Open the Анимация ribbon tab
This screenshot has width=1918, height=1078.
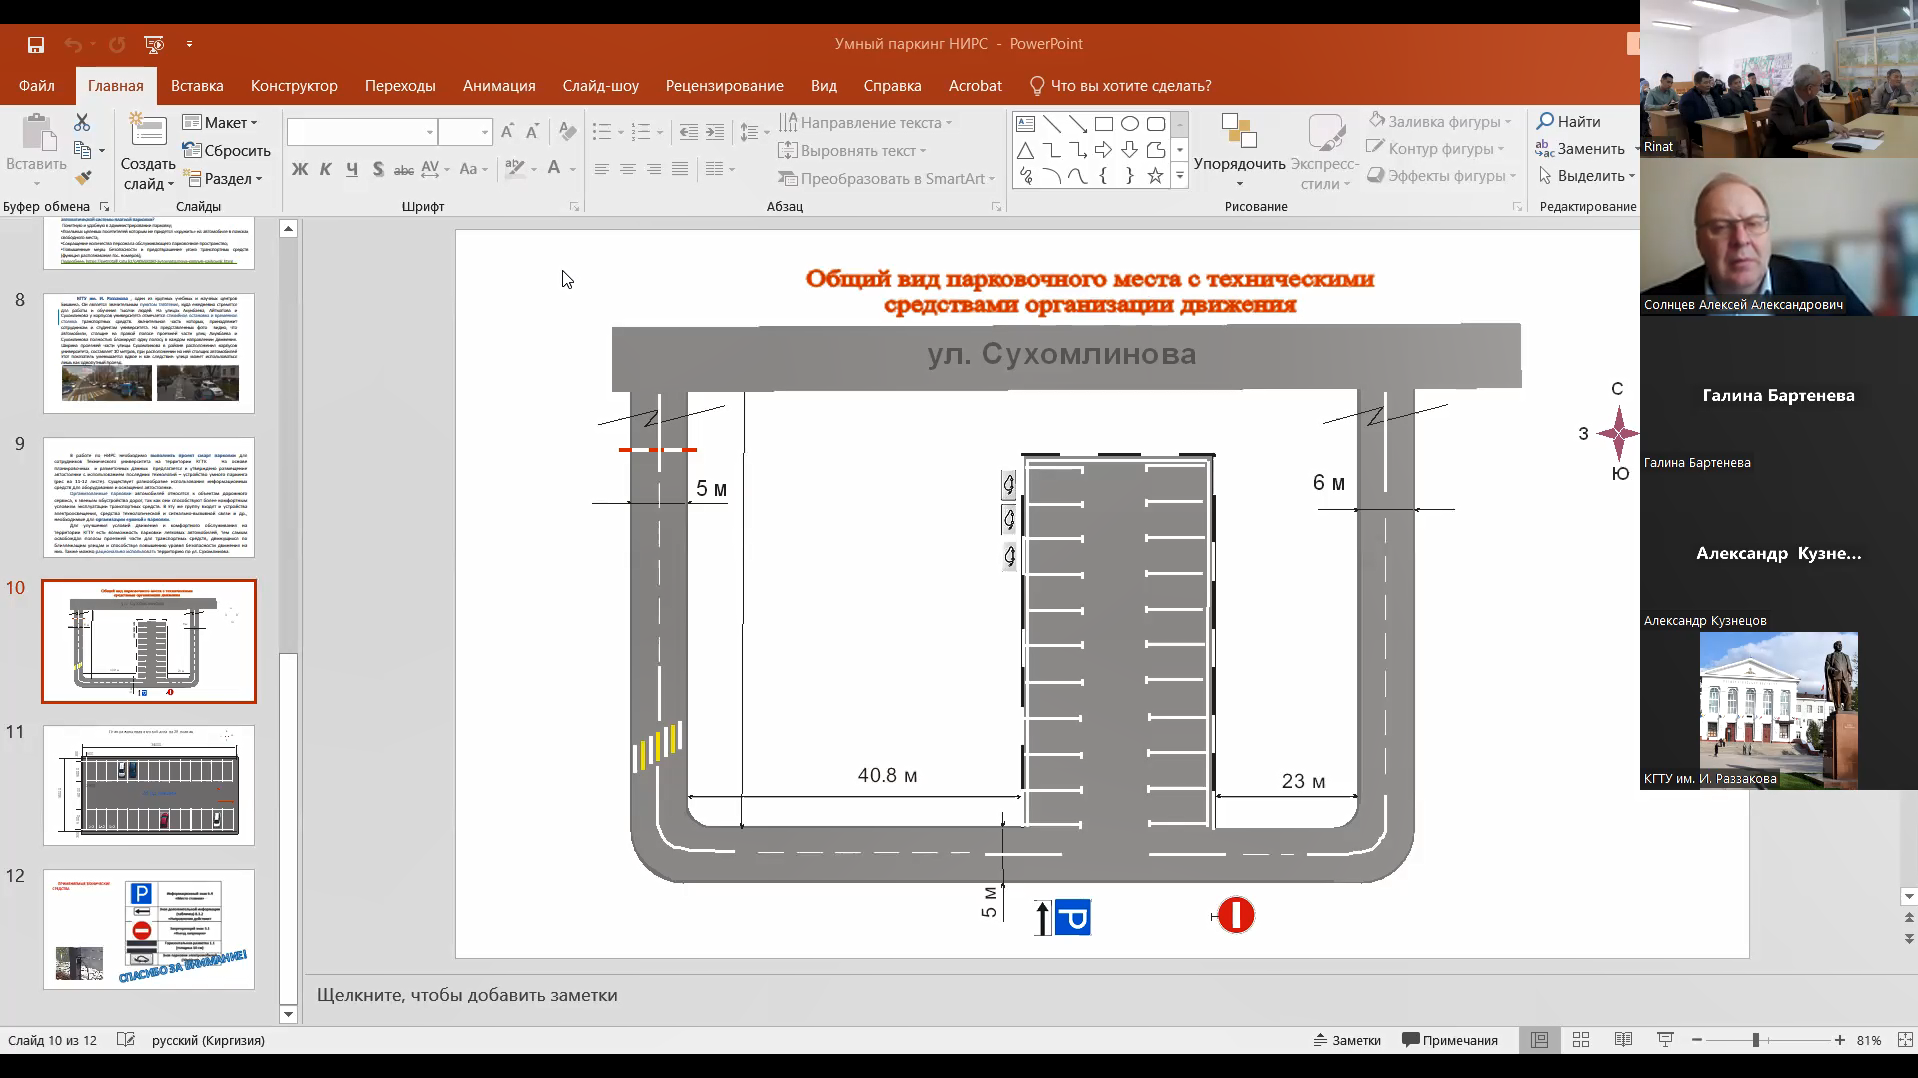click(499, 86)
